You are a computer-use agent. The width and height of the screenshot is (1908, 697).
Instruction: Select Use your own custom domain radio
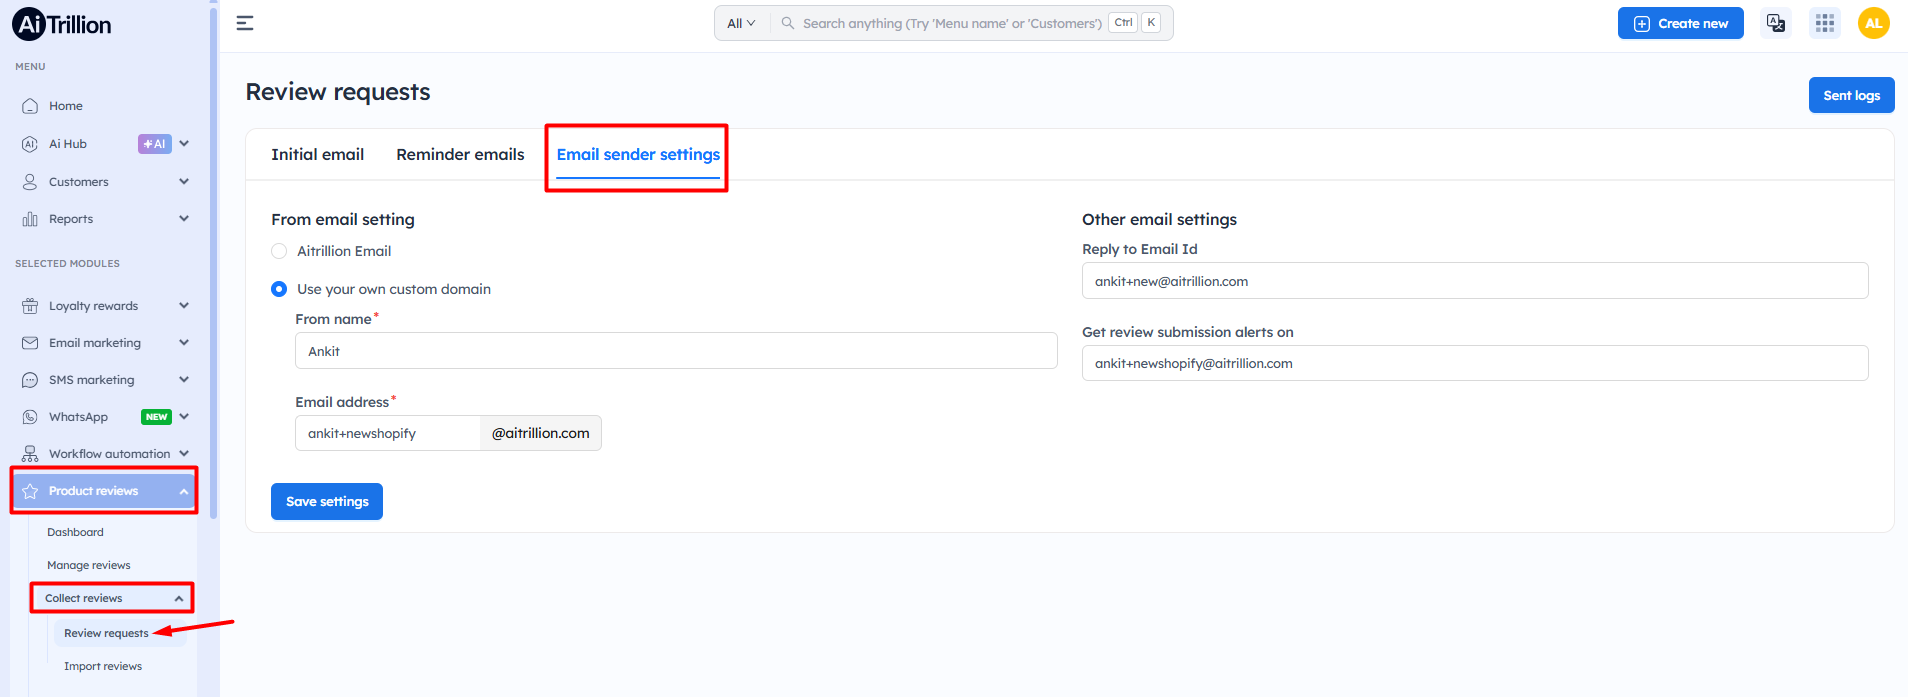coord(279,289)
